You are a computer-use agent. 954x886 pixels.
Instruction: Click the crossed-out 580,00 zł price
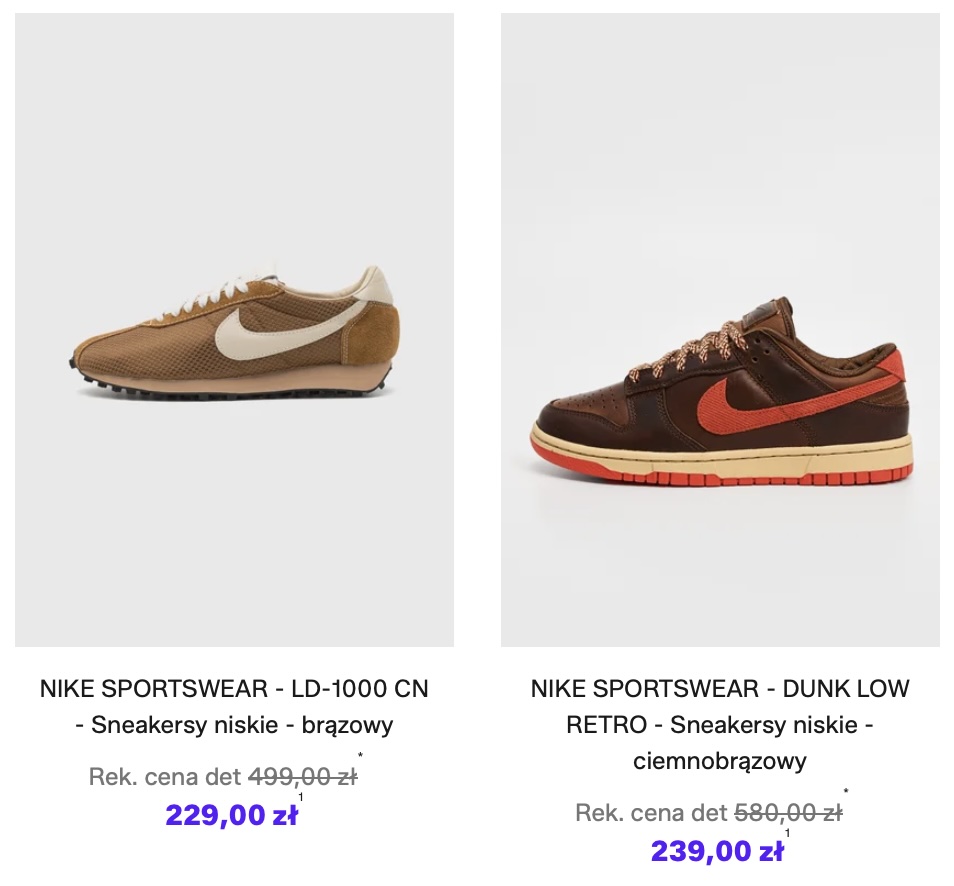tap(788, 813)
